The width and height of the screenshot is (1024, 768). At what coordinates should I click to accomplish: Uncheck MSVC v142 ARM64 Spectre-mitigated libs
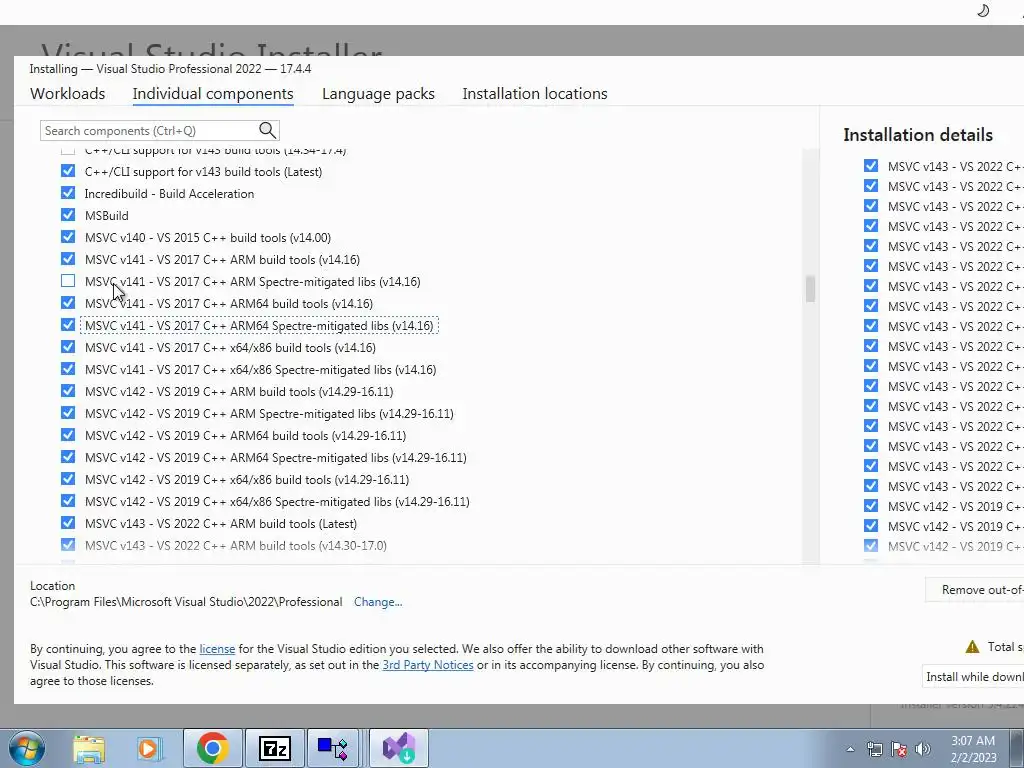click(x=68, y=456)
